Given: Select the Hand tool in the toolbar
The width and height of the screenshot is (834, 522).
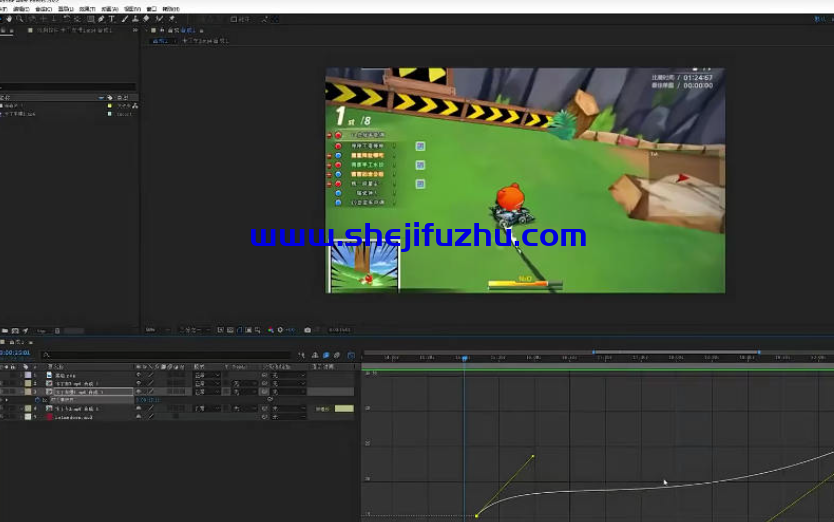Looking at the screenshot, I should point(9,19).
